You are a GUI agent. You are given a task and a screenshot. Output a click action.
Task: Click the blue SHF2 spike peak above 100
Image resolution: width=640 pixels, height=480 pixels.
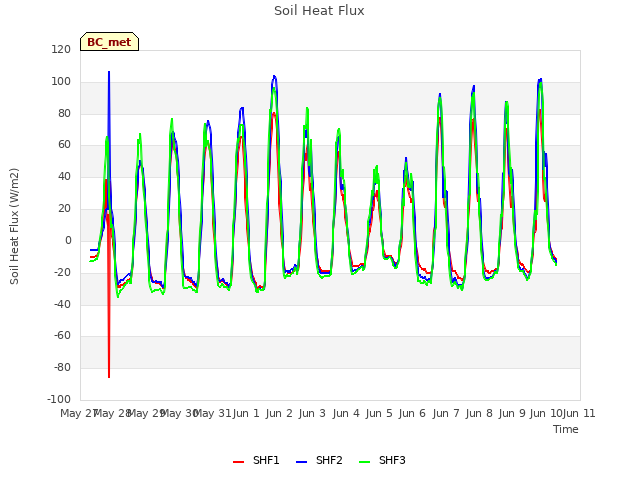[x=109, y=72]
